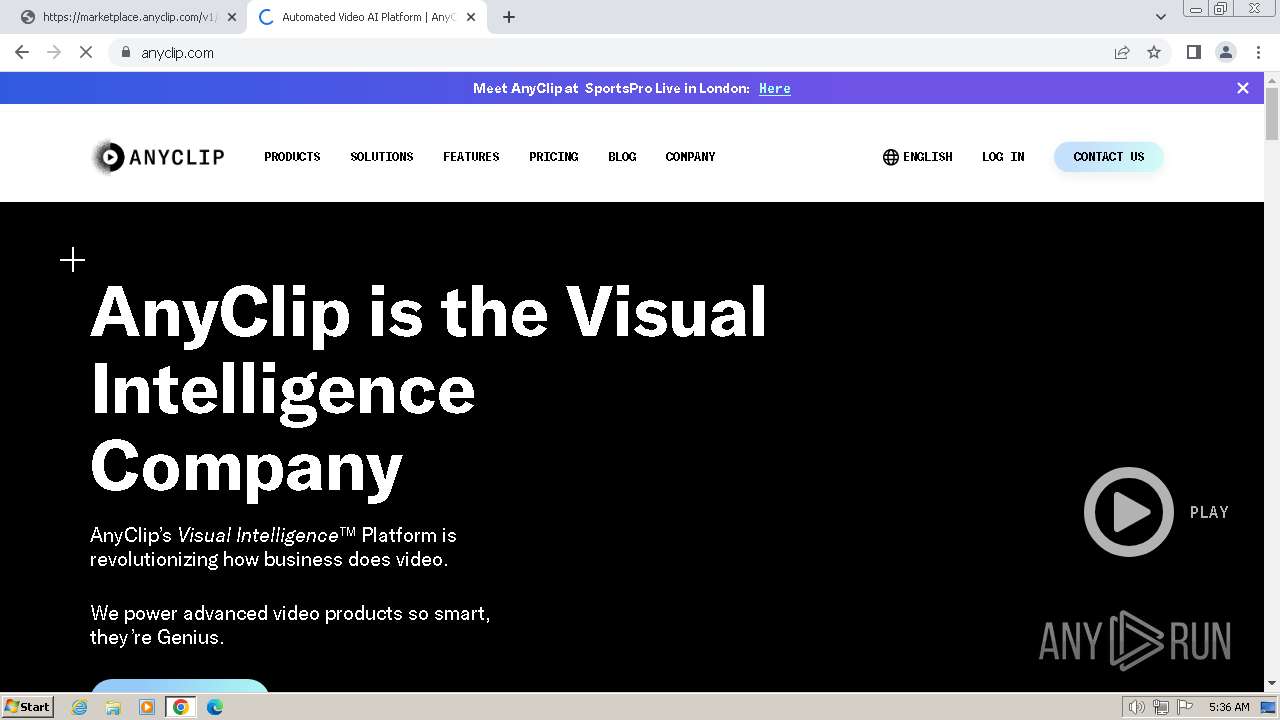1280x720 pixels.
Task: Click the scrollbar down arrow
Action: [1272, 684]
